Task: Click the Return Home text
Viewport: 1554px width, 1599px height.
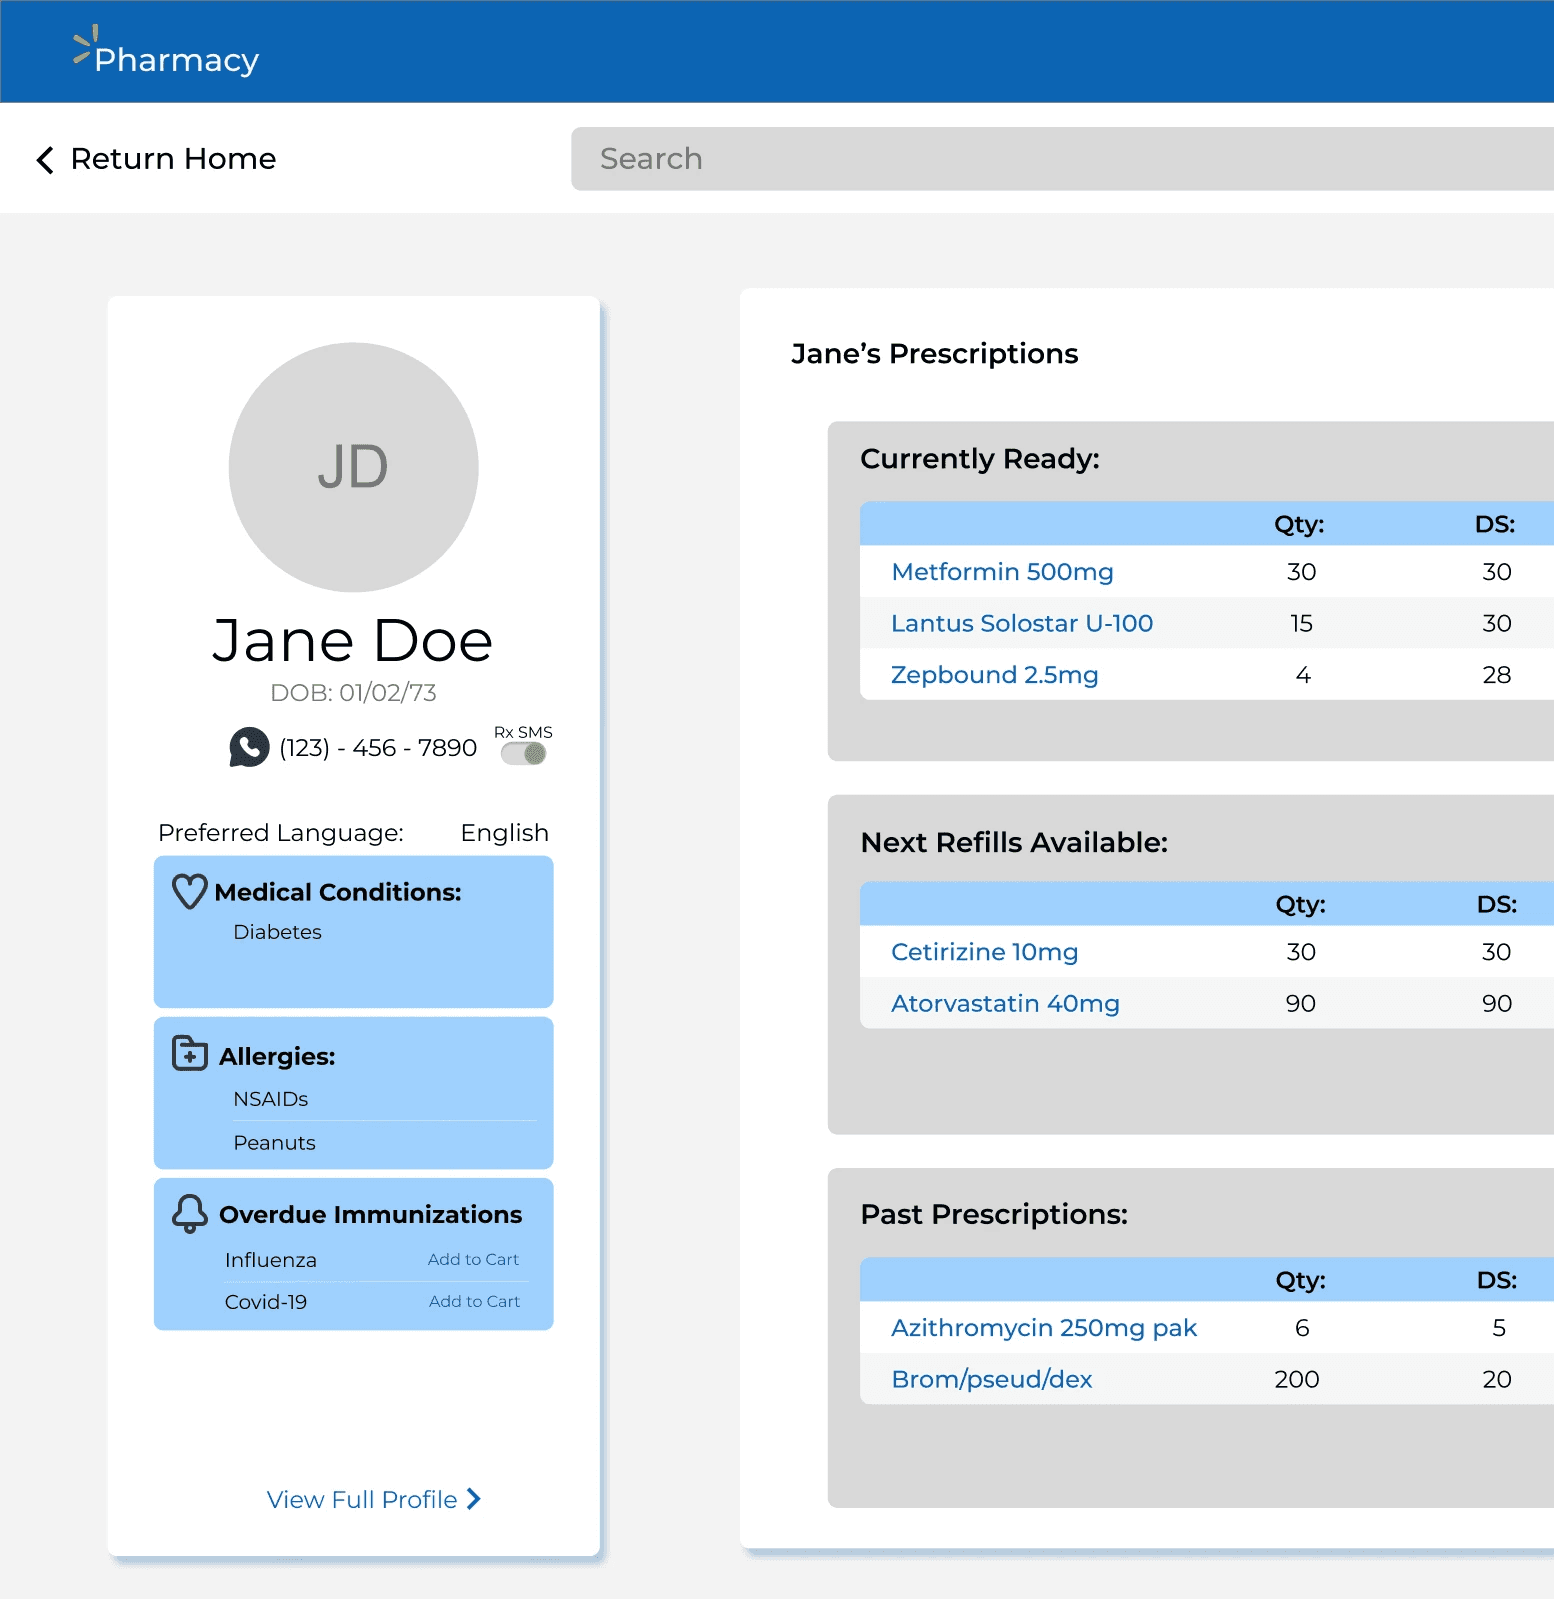Action: 173,159
